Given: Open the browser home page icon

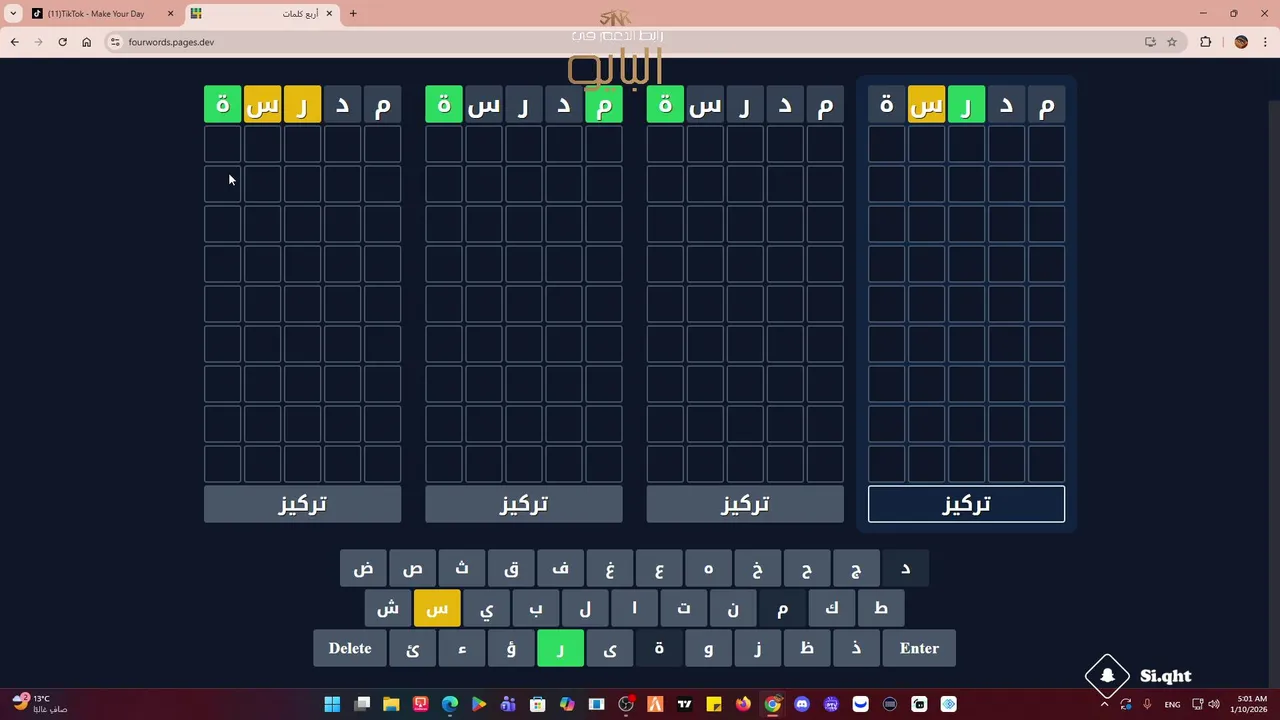Looking at the screenshot, I should pyautogui.click(x=86, y=42).
